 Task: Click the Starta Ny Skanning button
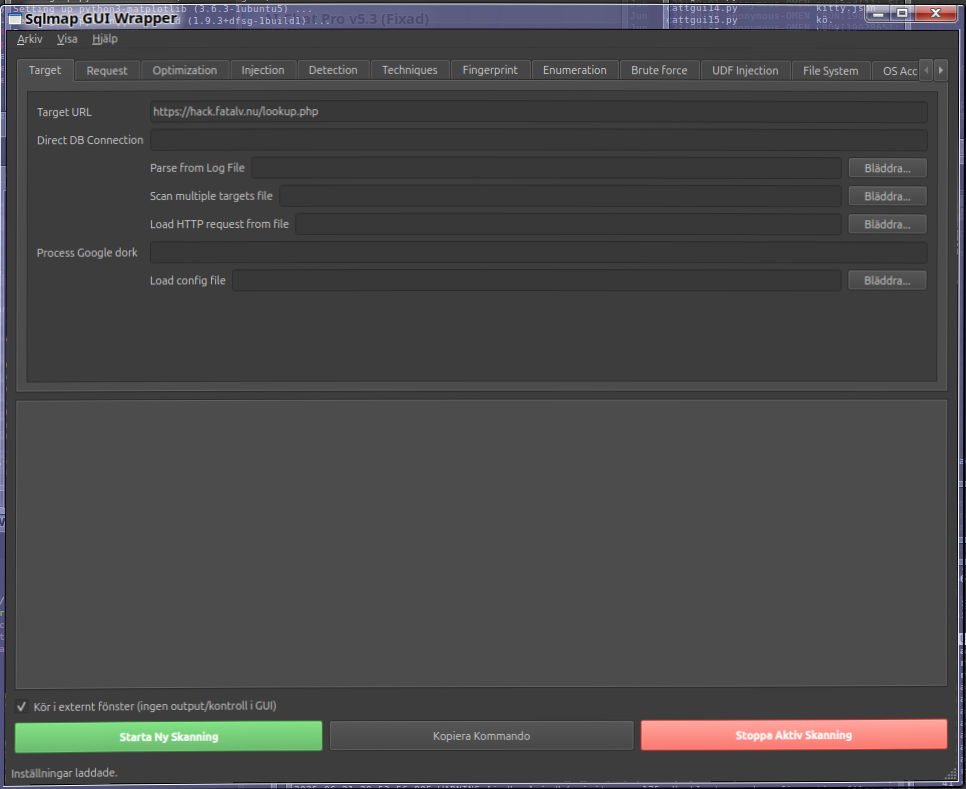coord(167,735)
